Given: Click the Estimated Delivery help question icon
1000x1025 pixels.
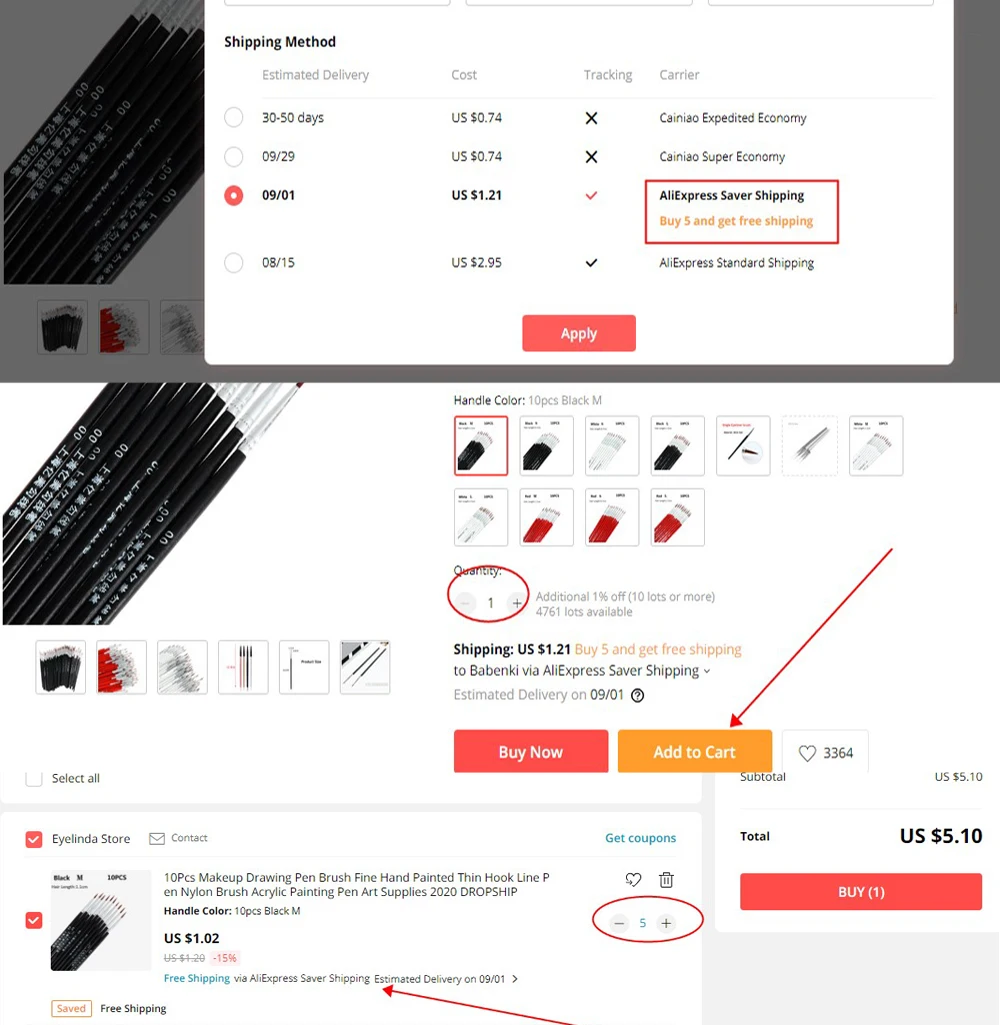Looking at the screenshot, I should [x=637, y=696].
